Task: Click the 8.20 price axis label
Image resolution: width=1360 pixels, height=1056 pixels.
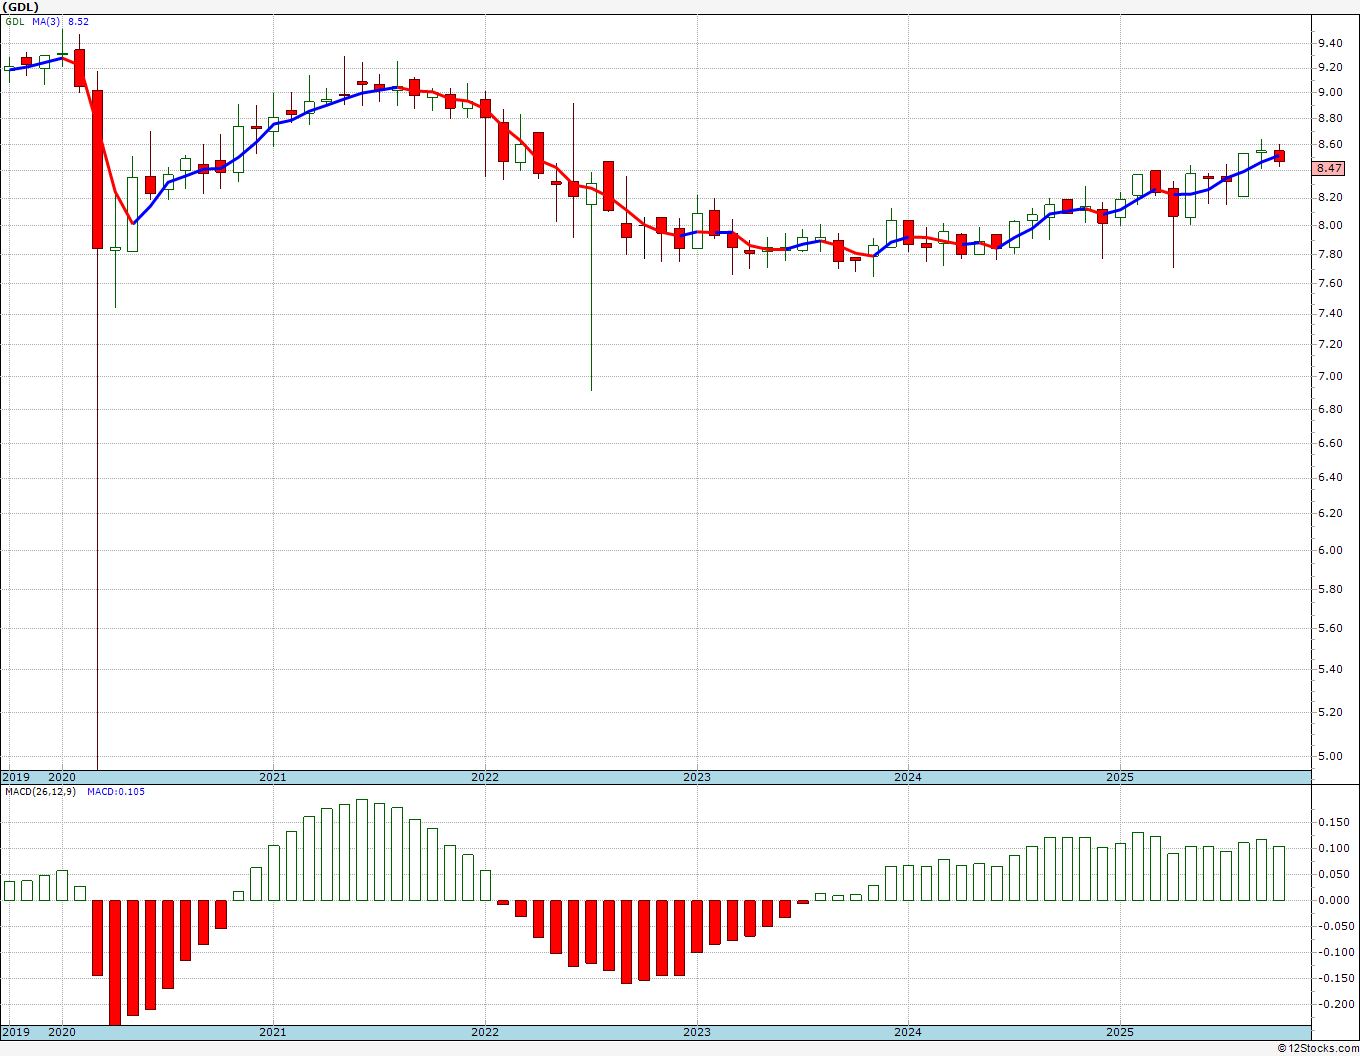Action: [1330, 197]
